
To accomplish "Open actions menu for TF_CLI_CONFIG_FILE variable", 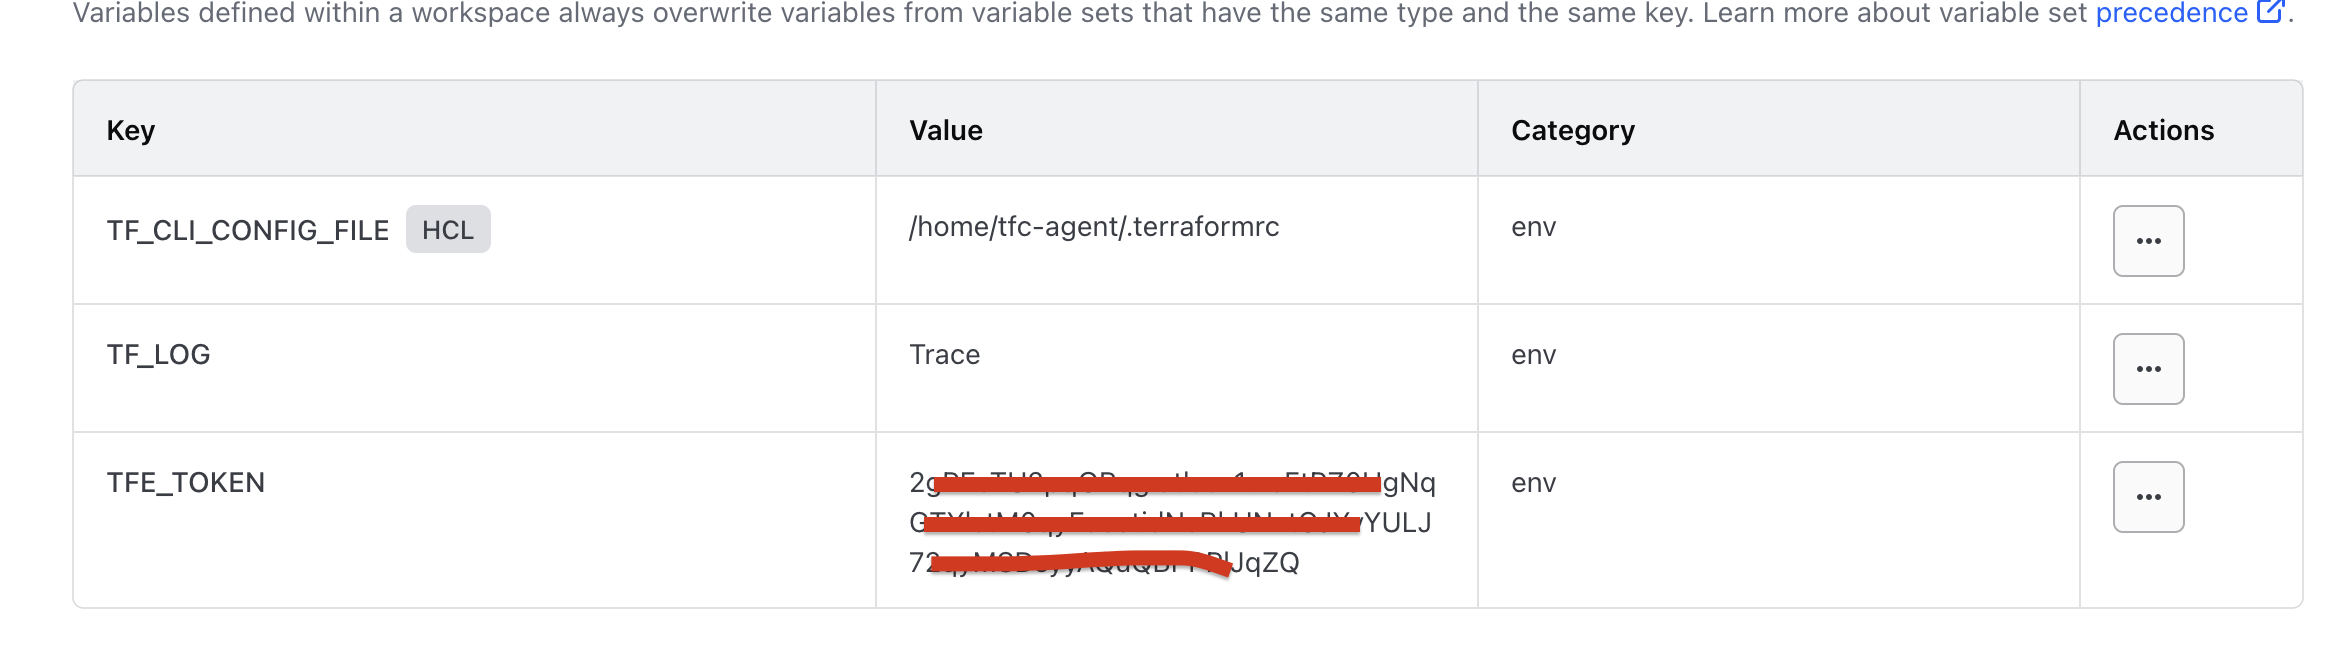I will (x=2148, y=241).
